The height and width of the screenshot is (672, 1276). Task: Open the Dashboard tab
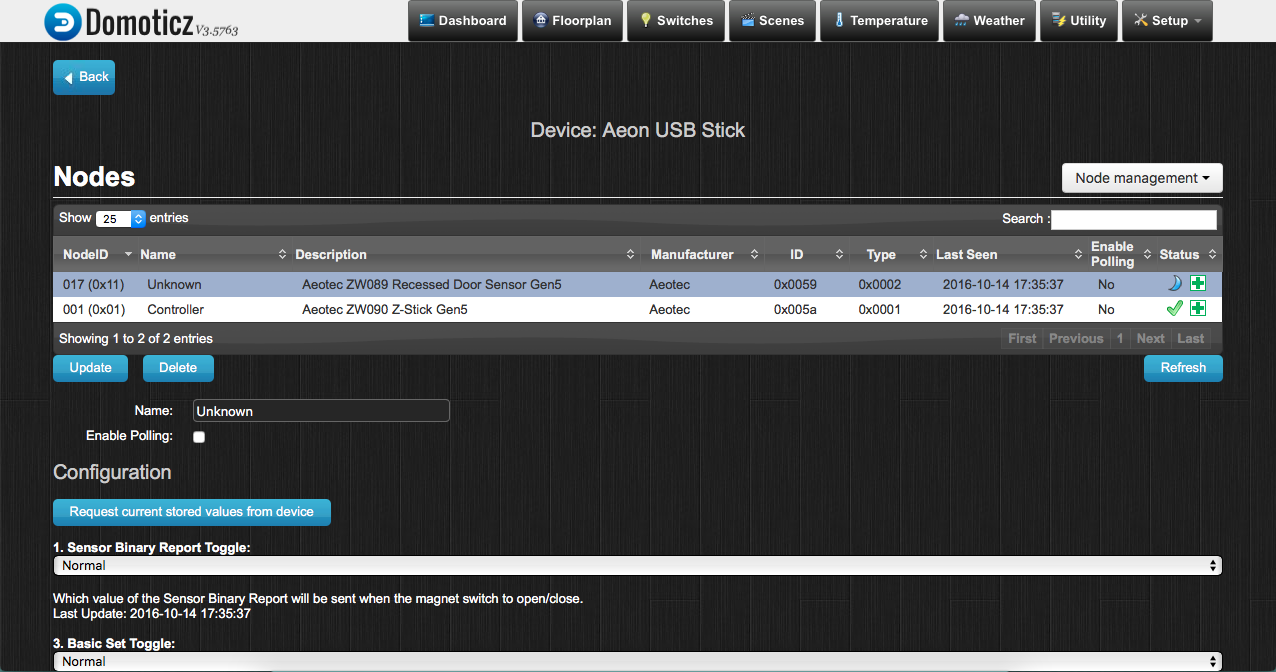(464, 20)
